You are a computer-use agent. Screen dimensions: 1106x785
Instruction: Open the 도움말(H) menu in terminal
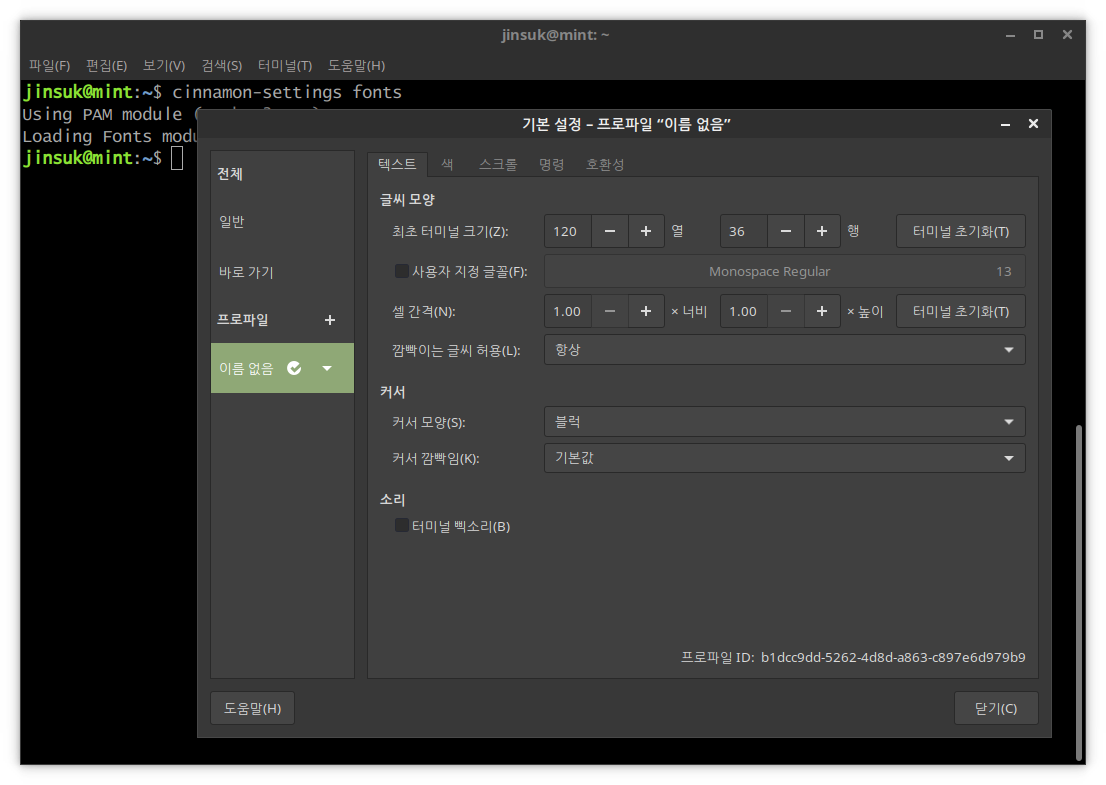[356, 66]
